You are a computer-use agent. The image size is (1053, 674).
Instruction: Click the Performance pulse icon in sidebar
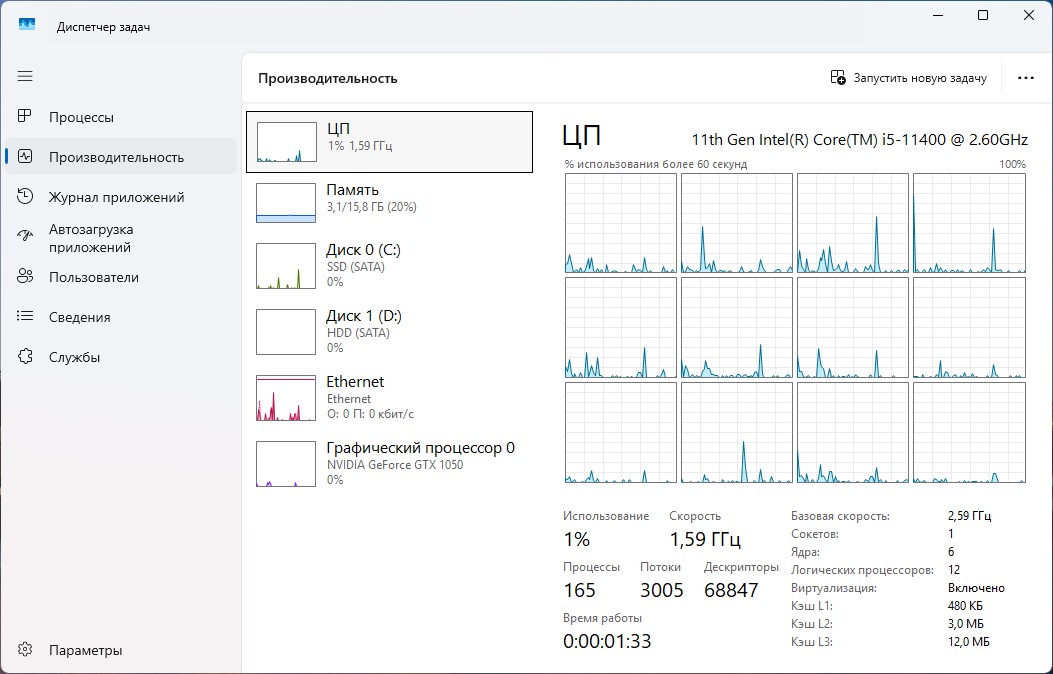coord(25,156)
